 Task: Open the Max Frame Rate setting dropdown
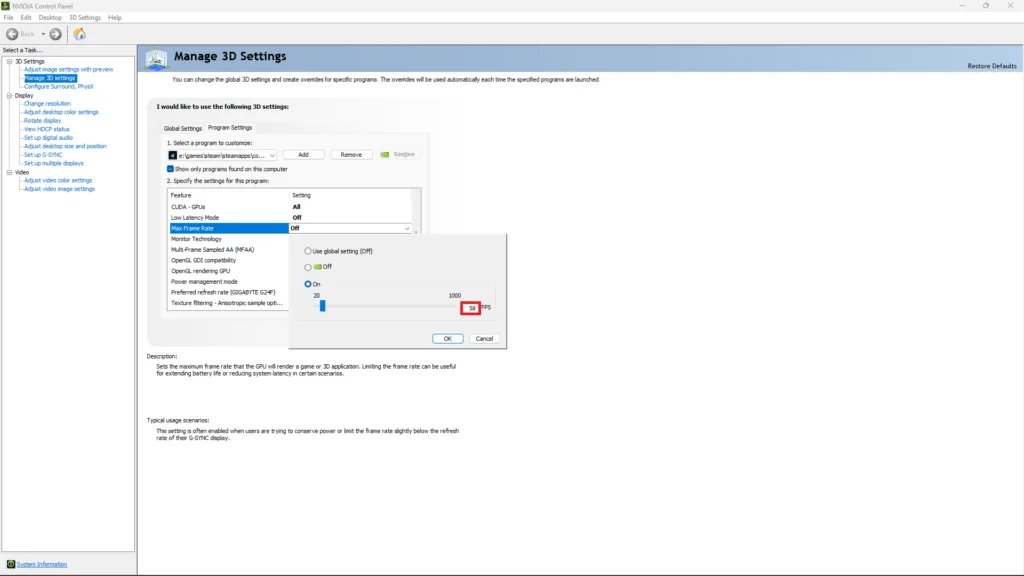(407, 229)
